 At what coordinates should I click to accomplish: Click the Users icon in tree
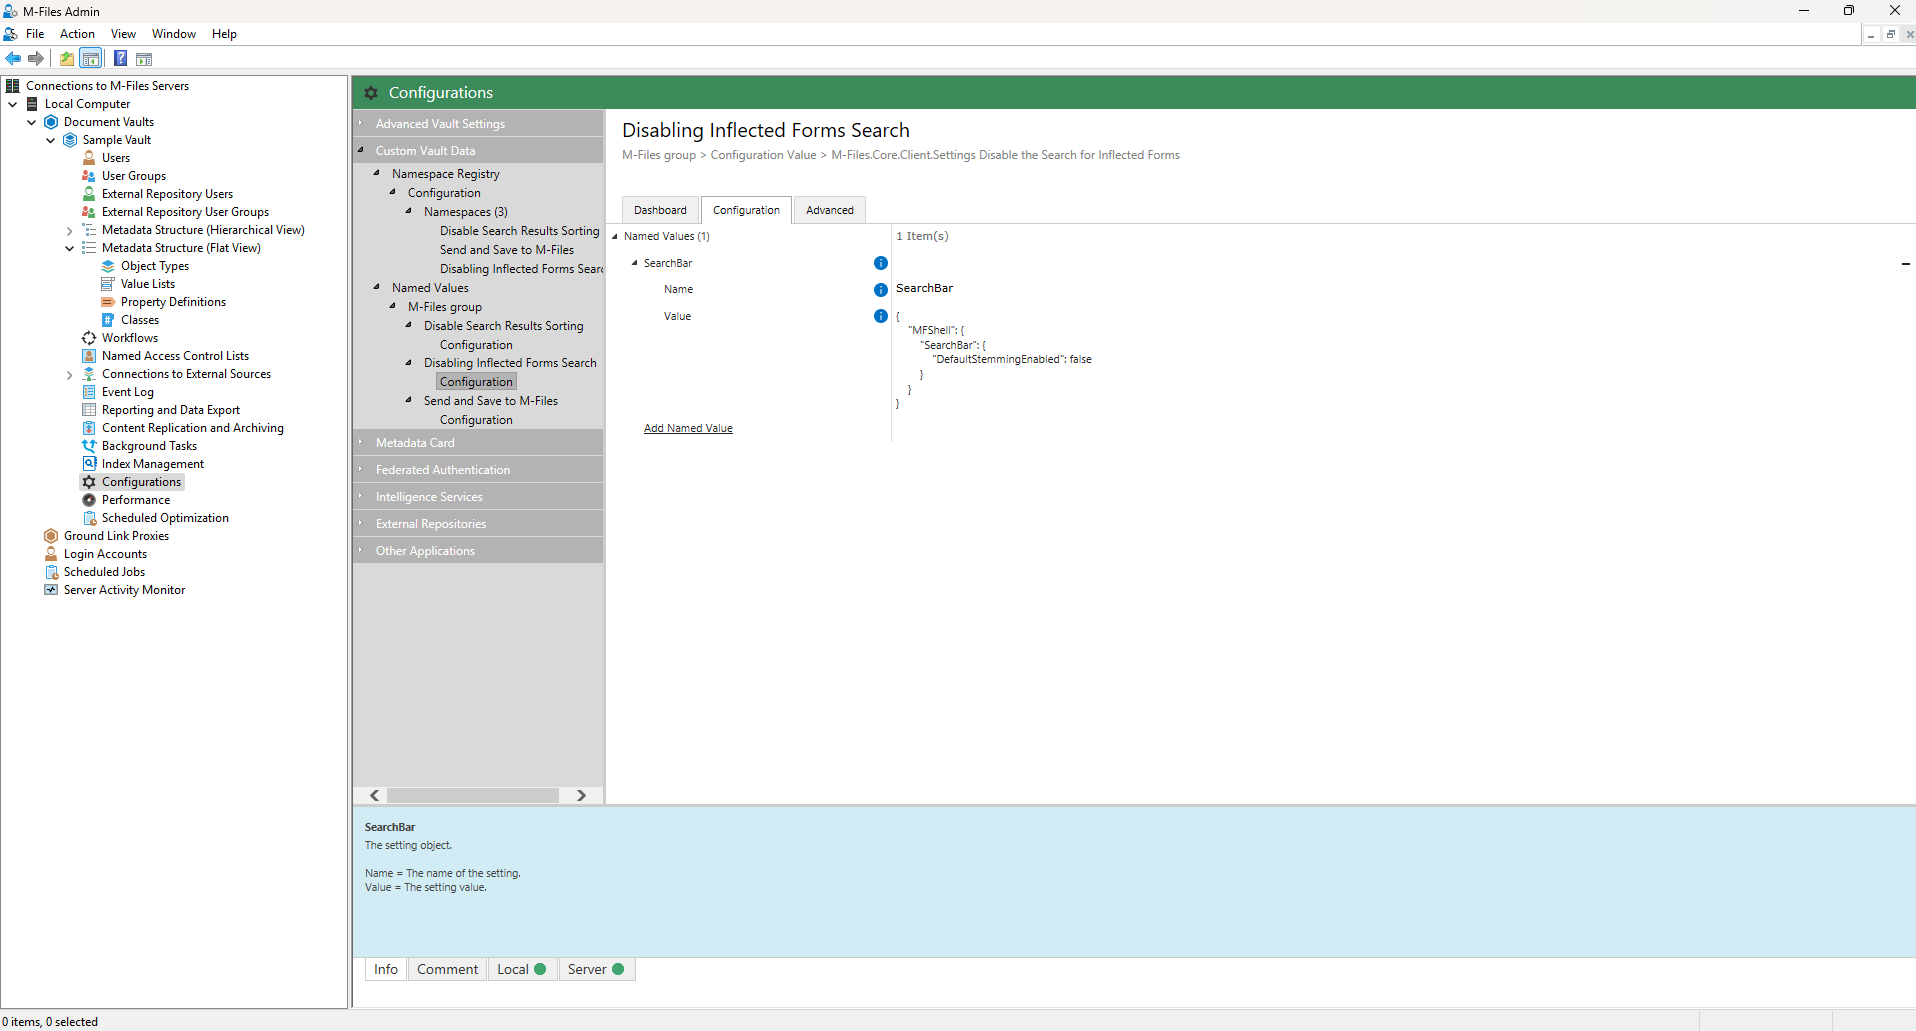(x=89, y=158)
